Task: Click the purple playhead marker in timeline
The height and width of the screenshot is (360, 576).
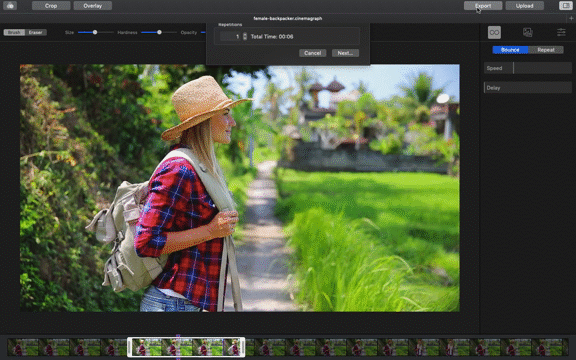Action: click(x=178, y=347)
